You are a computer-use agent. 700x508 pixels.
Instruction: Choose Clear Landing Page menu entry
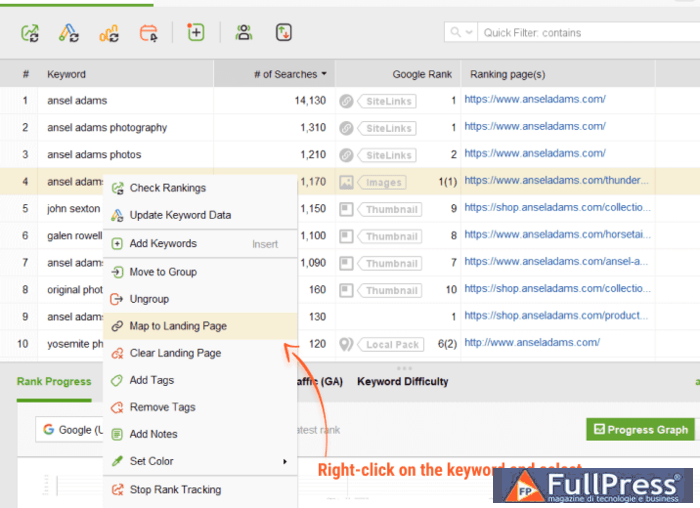pyautogui.click(x=200, y=353)
